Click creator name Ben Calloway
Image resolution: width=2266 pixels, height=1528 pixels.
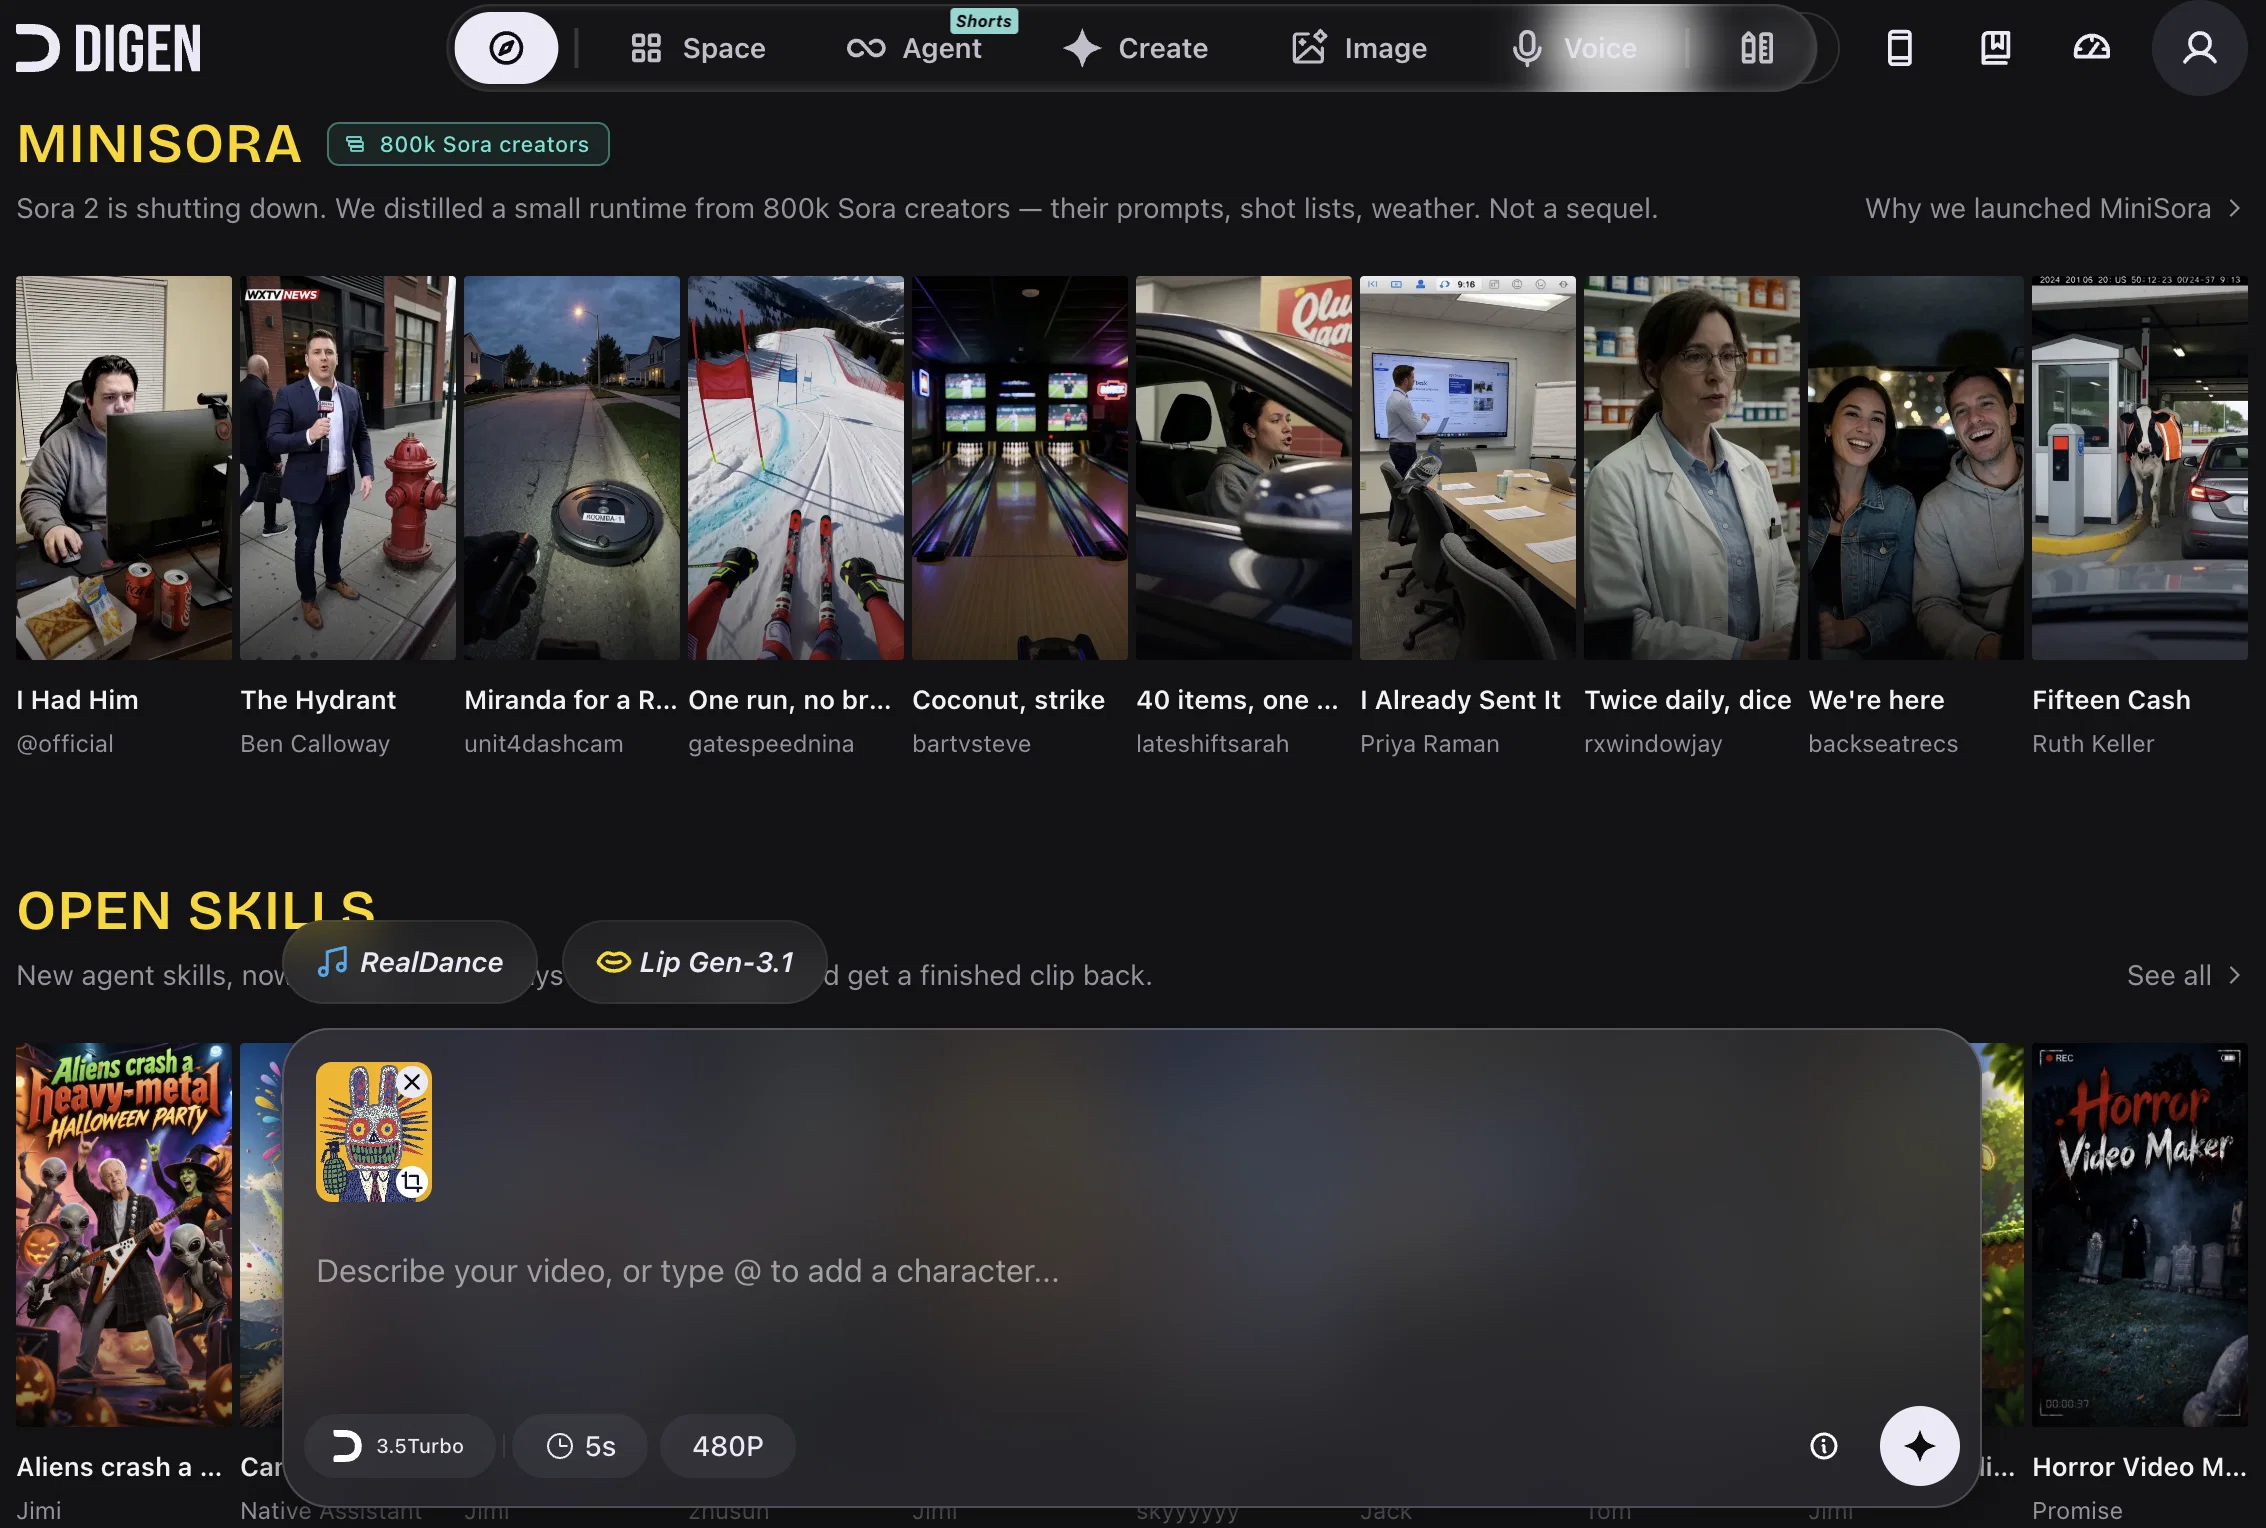(315, 744)
